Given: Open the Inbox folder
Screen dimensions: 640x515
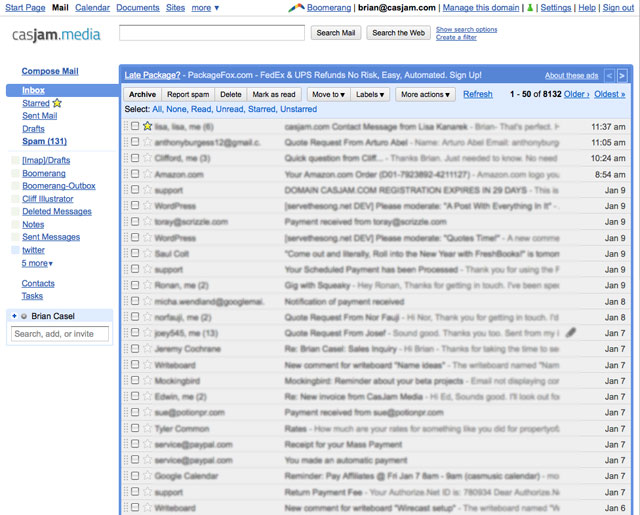Looking at the screenshot, I should pyautogui.click(x=33, y=90).
